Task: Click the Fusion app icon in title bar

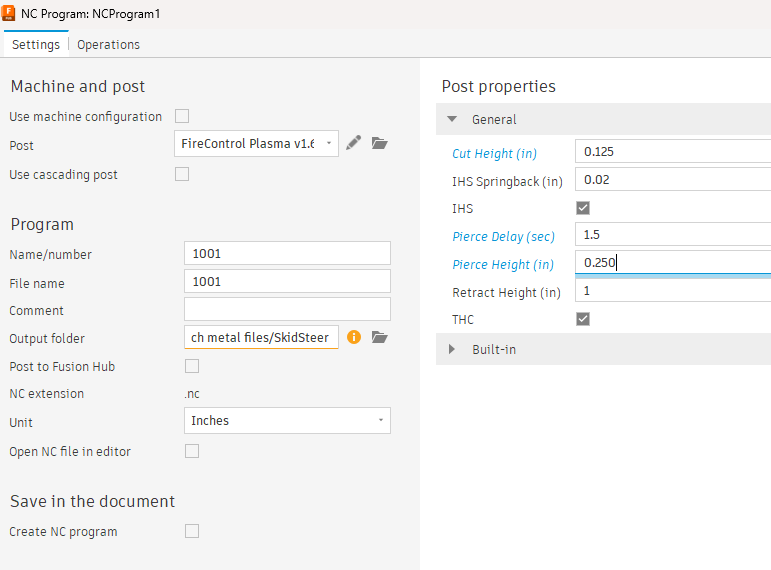Action: [x=8, y=13]
